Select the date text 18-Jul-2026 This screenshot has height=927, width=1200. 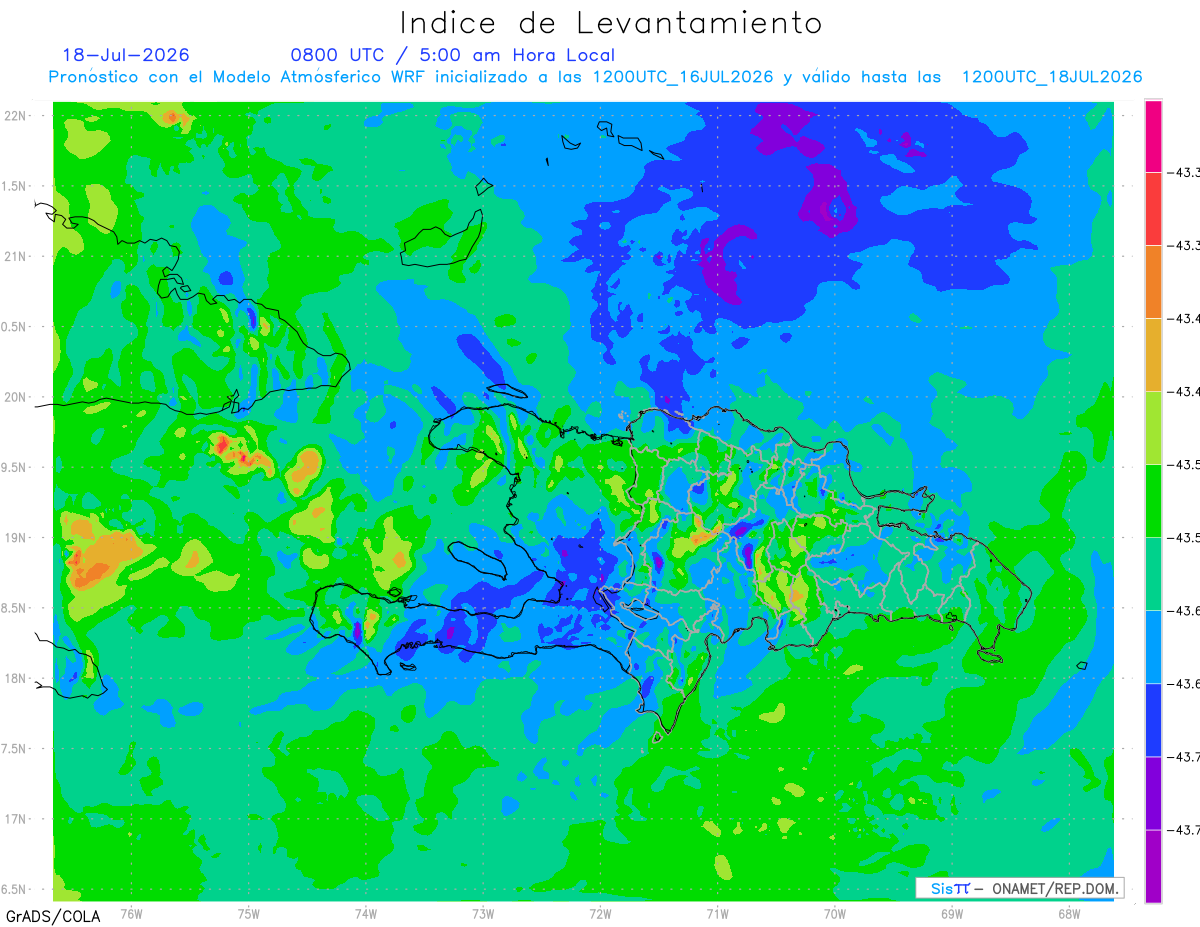point(126,55)
